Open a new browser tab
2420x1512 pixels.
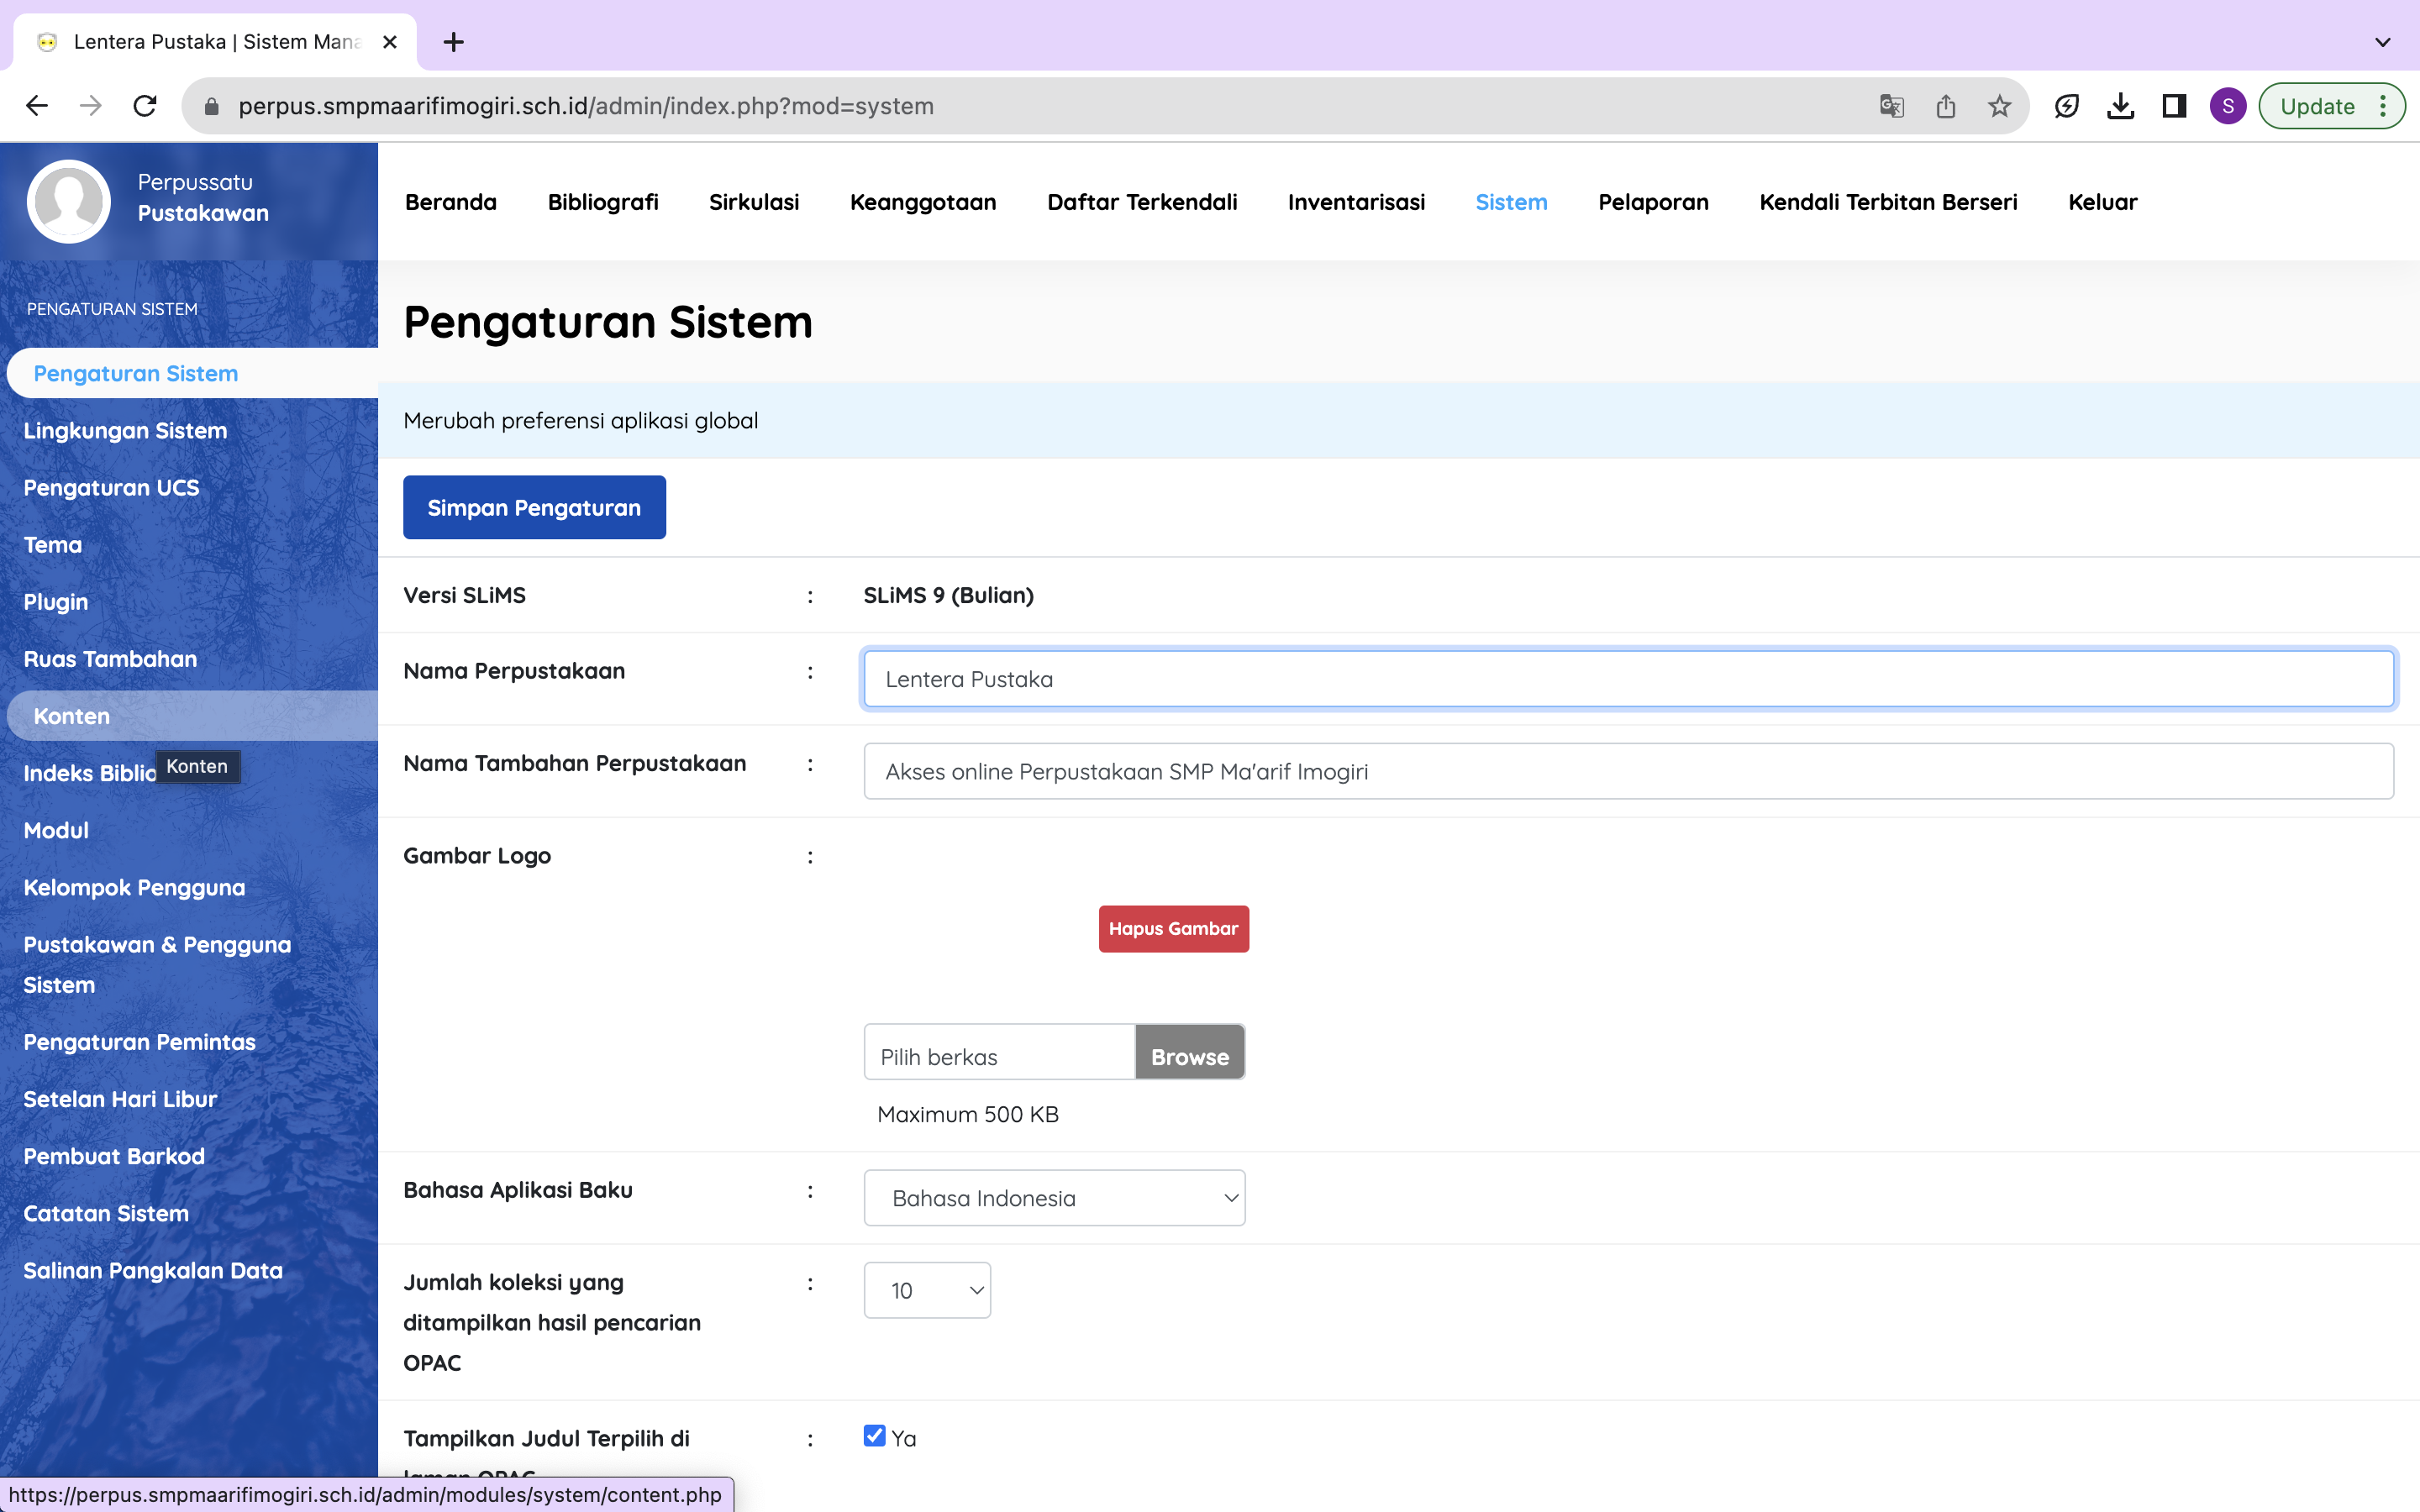453,42
